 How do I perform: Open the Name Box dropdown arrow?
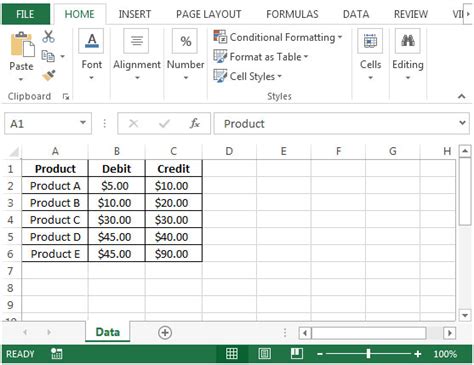tap(83, 123)
